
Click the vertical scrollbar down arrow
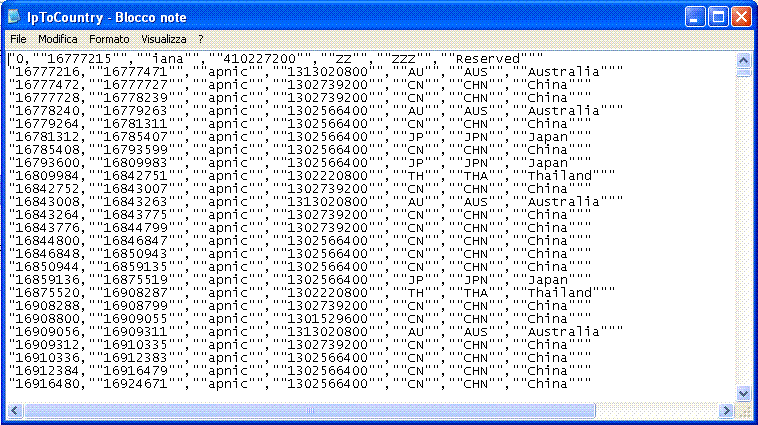[x=743, y=393]
